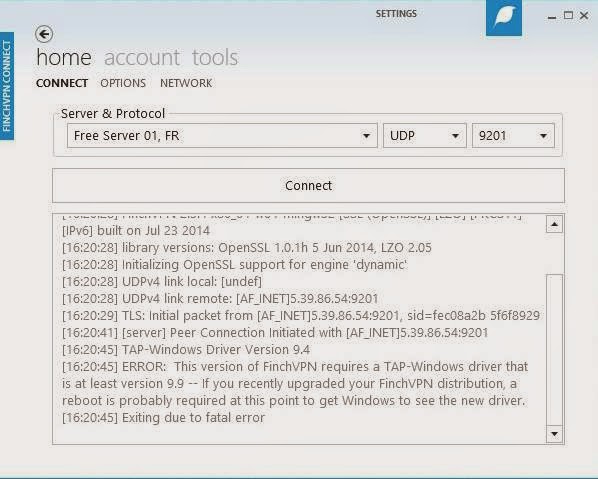Viewport: 598px width, 479px height.
Task: Click the FinchVPN blue leaf logo
Action: (504, 18)
